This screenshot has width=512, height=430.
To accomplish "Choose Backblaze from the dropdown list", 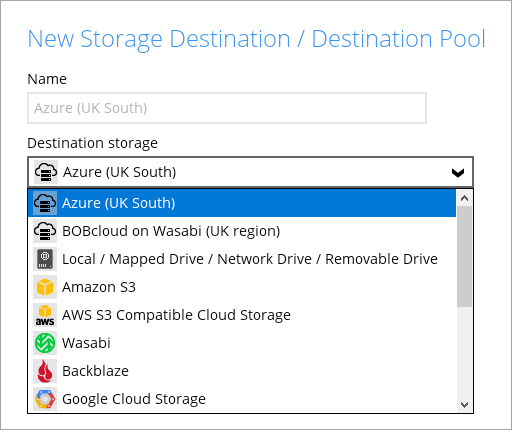I will [x=242, y=371].
